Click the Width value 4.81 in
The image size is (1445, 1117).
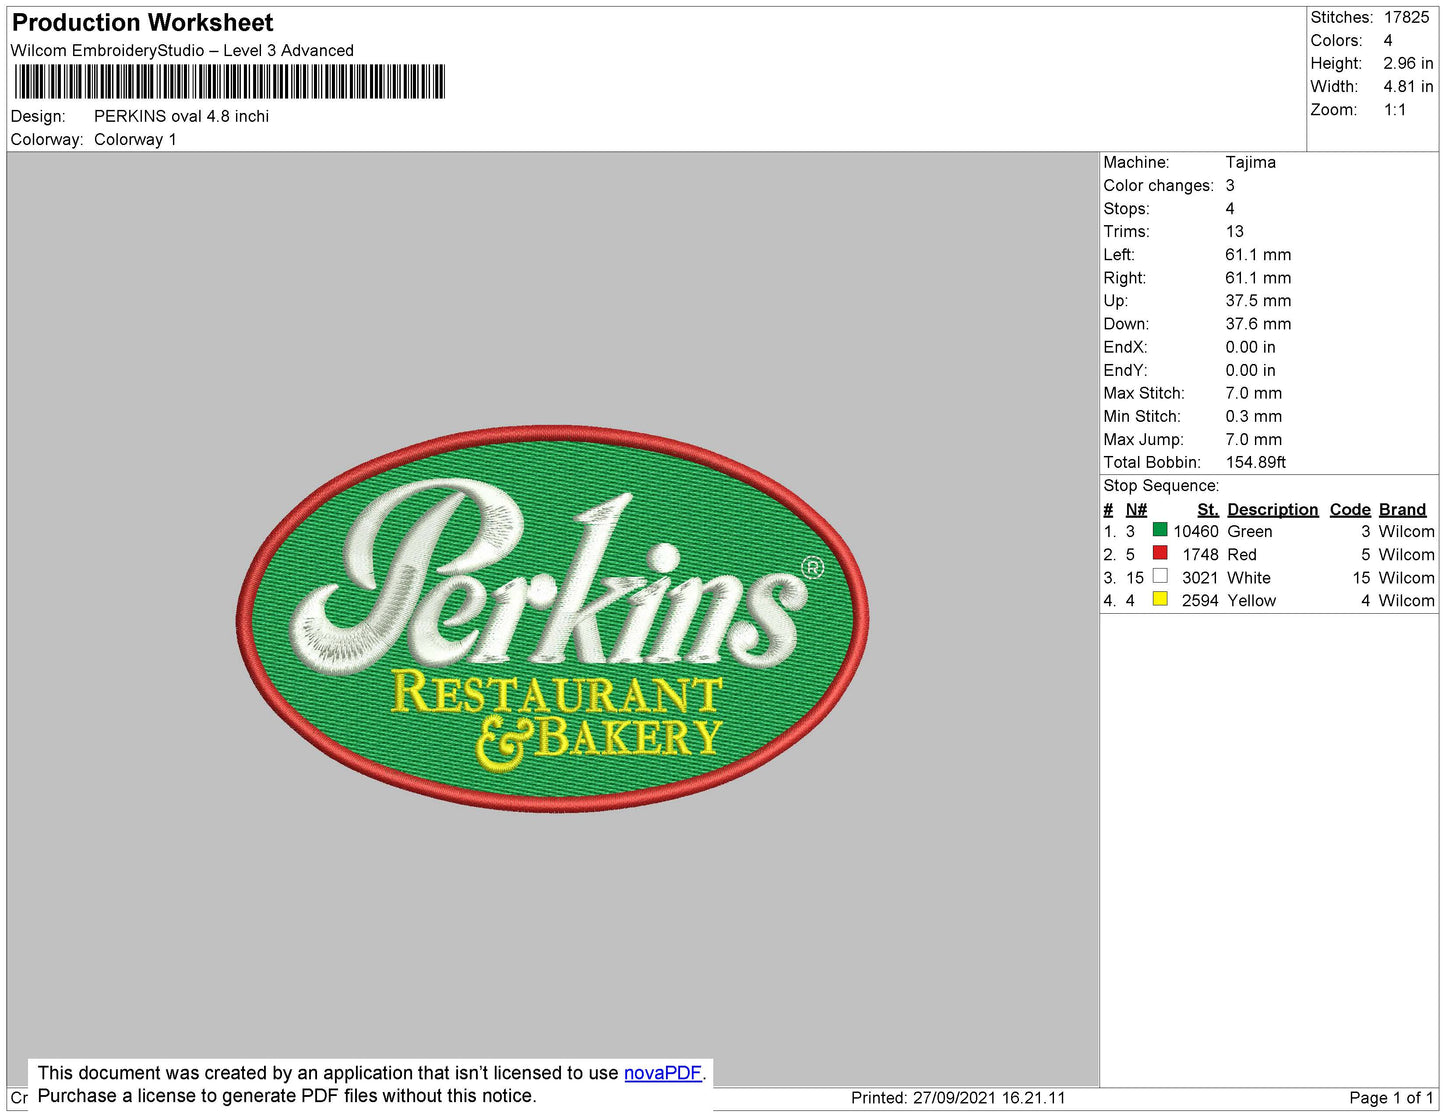pyautogui.click(x=1409, y=86)
